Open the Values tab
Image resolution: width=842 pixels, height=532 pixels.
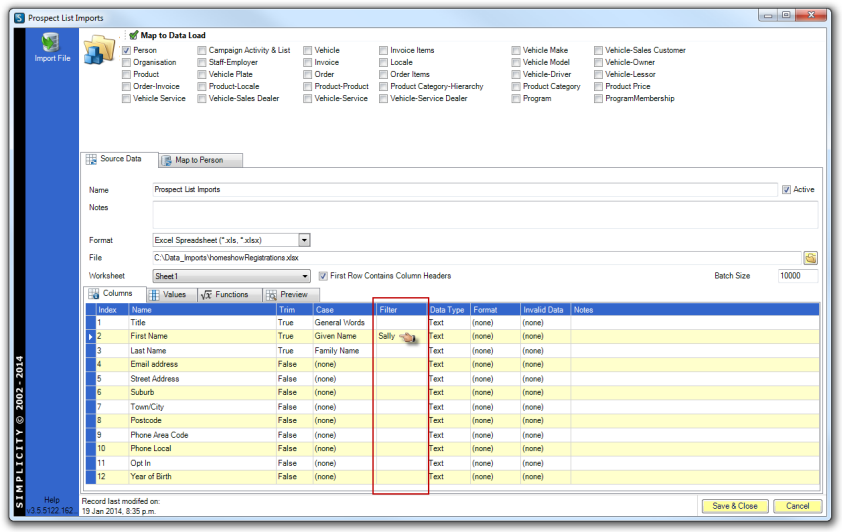pos(172,295)
